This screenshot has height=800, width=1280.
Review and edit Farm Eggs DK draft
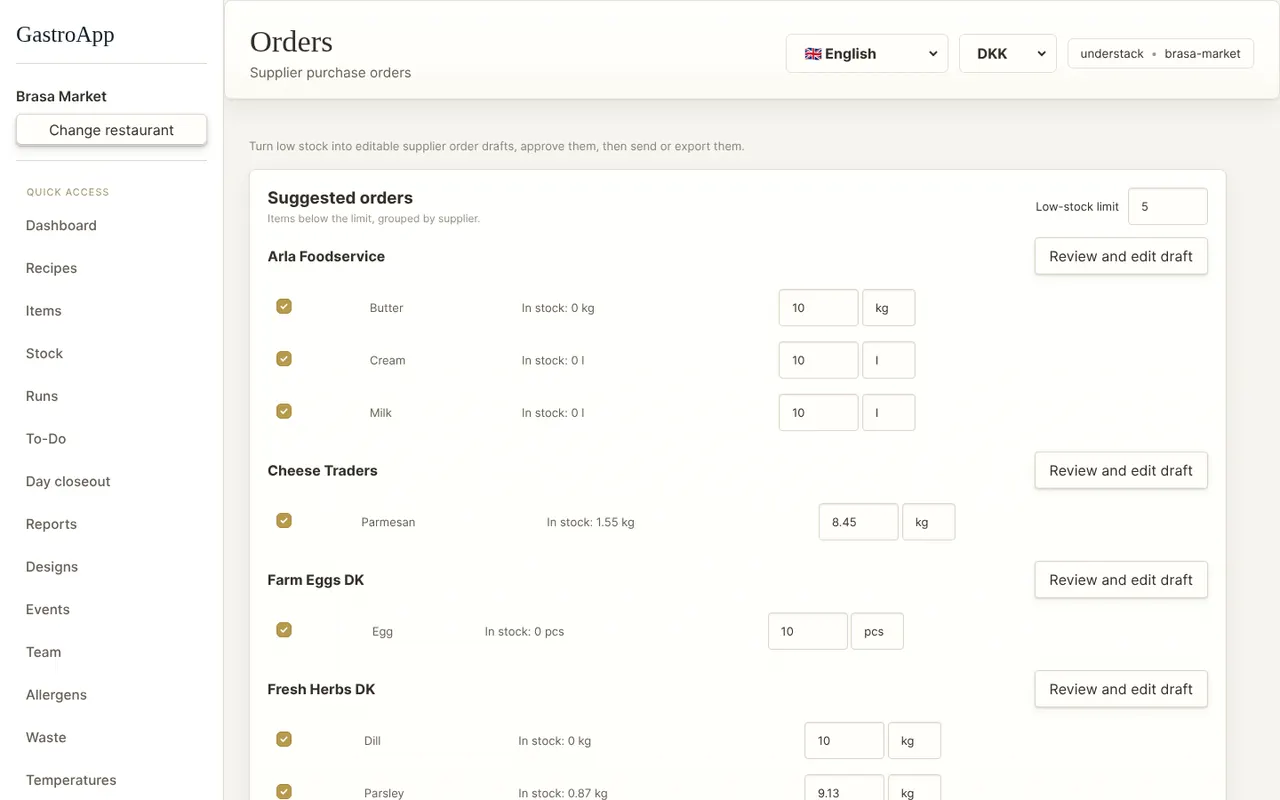click(x=1121, y=579)
